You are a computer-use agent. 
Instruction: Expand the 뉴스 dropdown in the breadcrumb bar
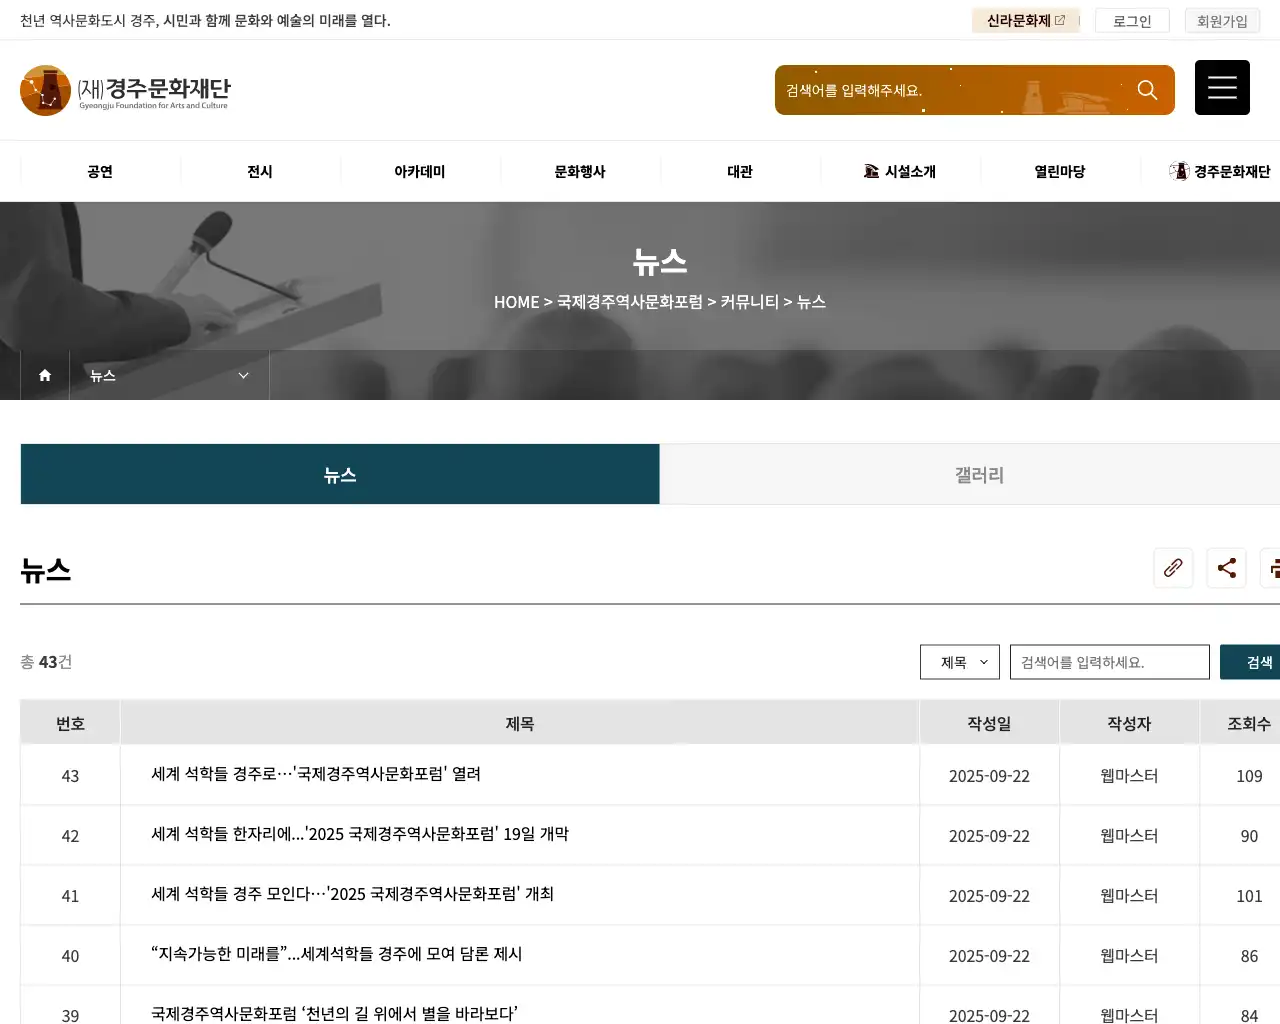tap(242, 375)
